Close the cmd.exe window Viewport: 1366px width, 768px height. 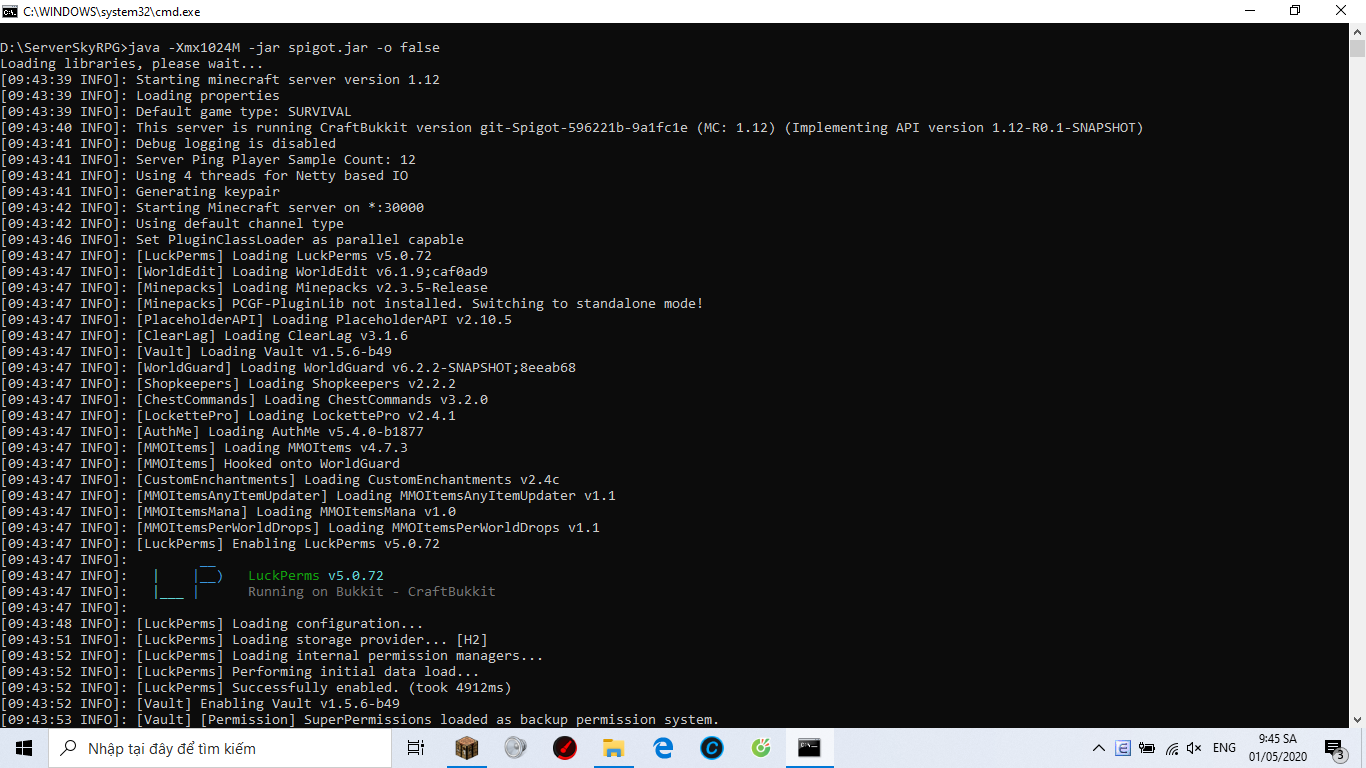[x=1342, y=11]
